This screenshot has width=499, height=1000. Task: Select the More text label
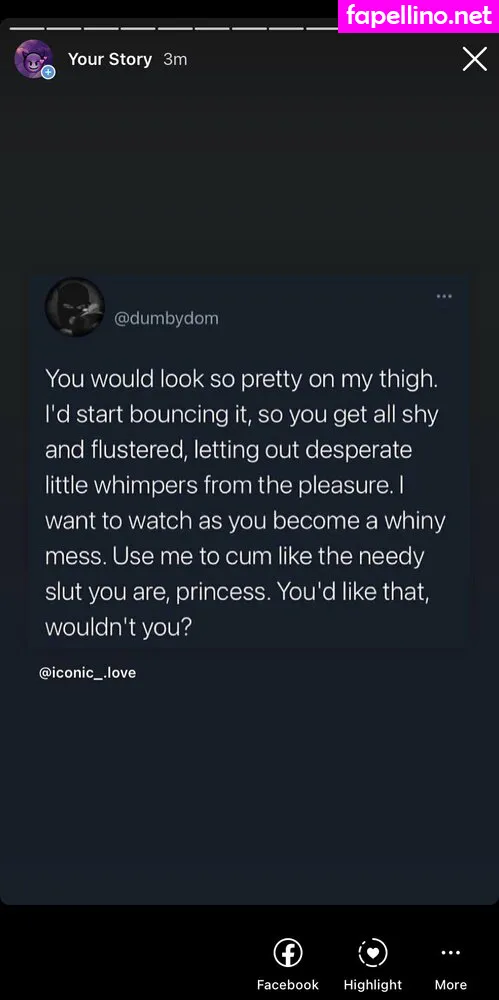pyautogui.click(x=451, y=985)
